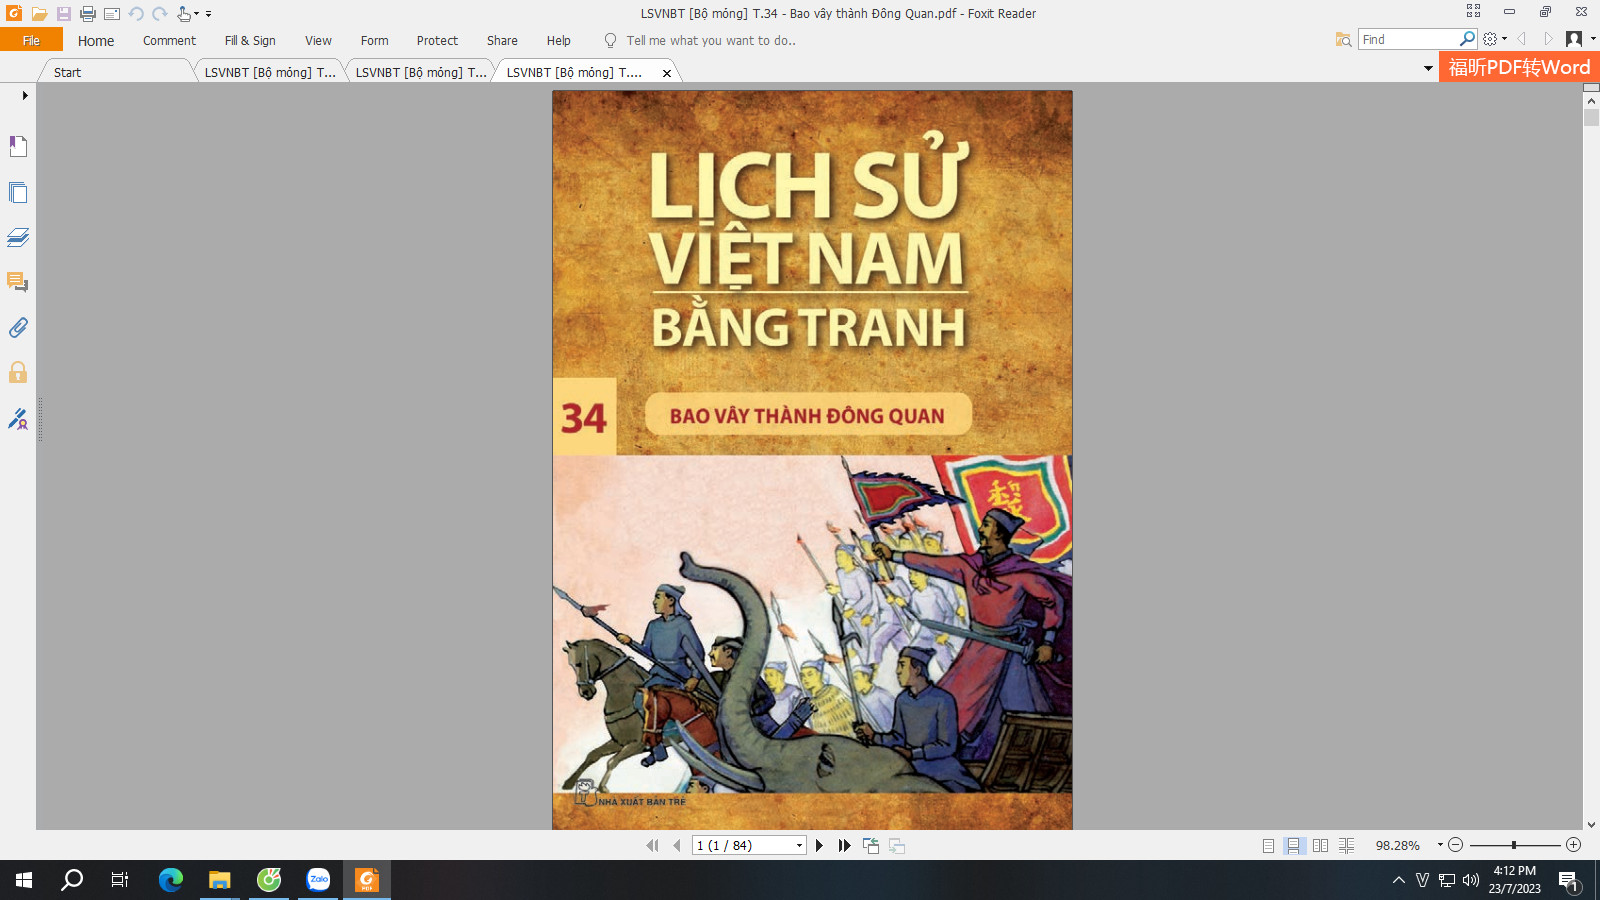Click the Tell me what you want field
Image resolution: width=1600 pixels, height=900 pixels.
(x=710, y=41)
